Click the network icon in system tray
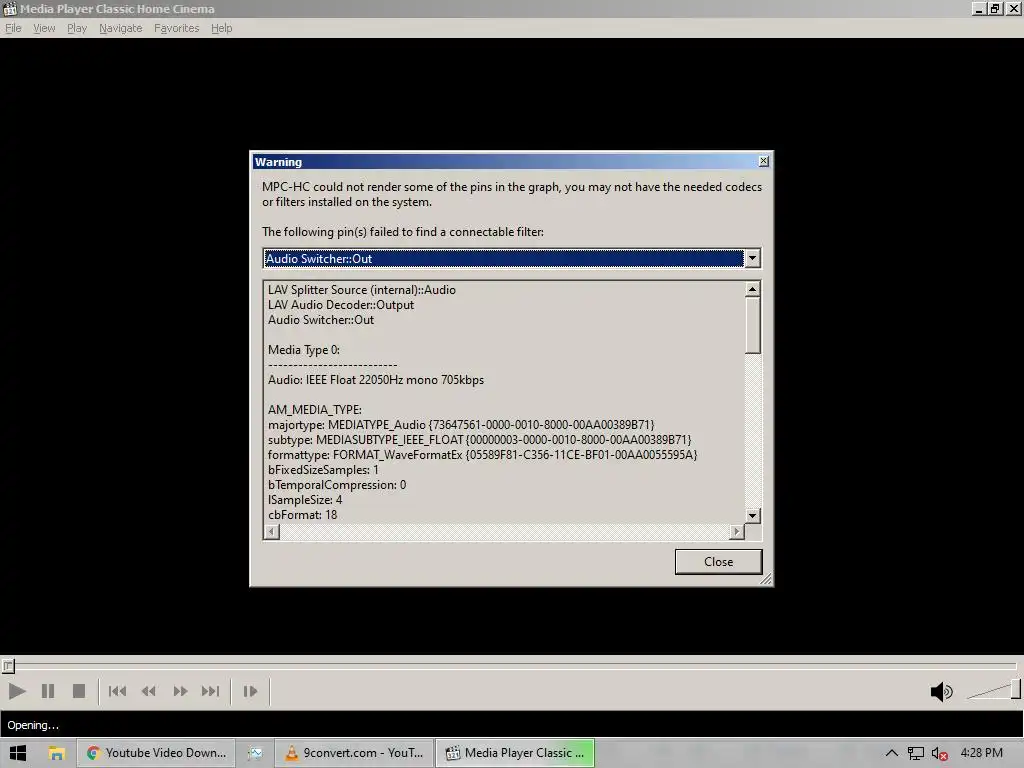1024x768 pixels. [x=916, y=753]
